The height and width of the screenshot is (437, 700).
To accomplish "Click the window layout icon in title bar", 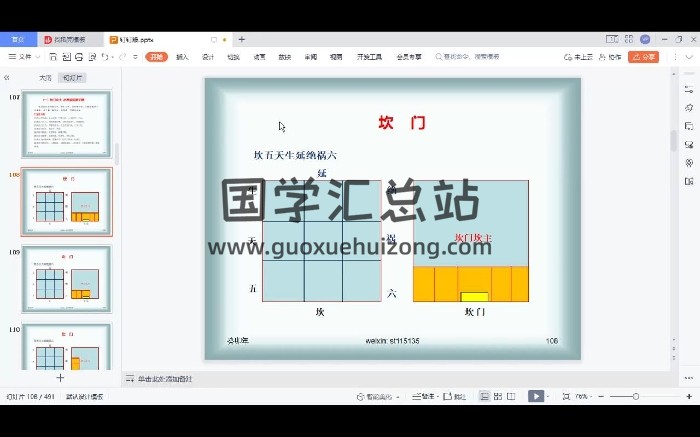I will pos(612,39).
